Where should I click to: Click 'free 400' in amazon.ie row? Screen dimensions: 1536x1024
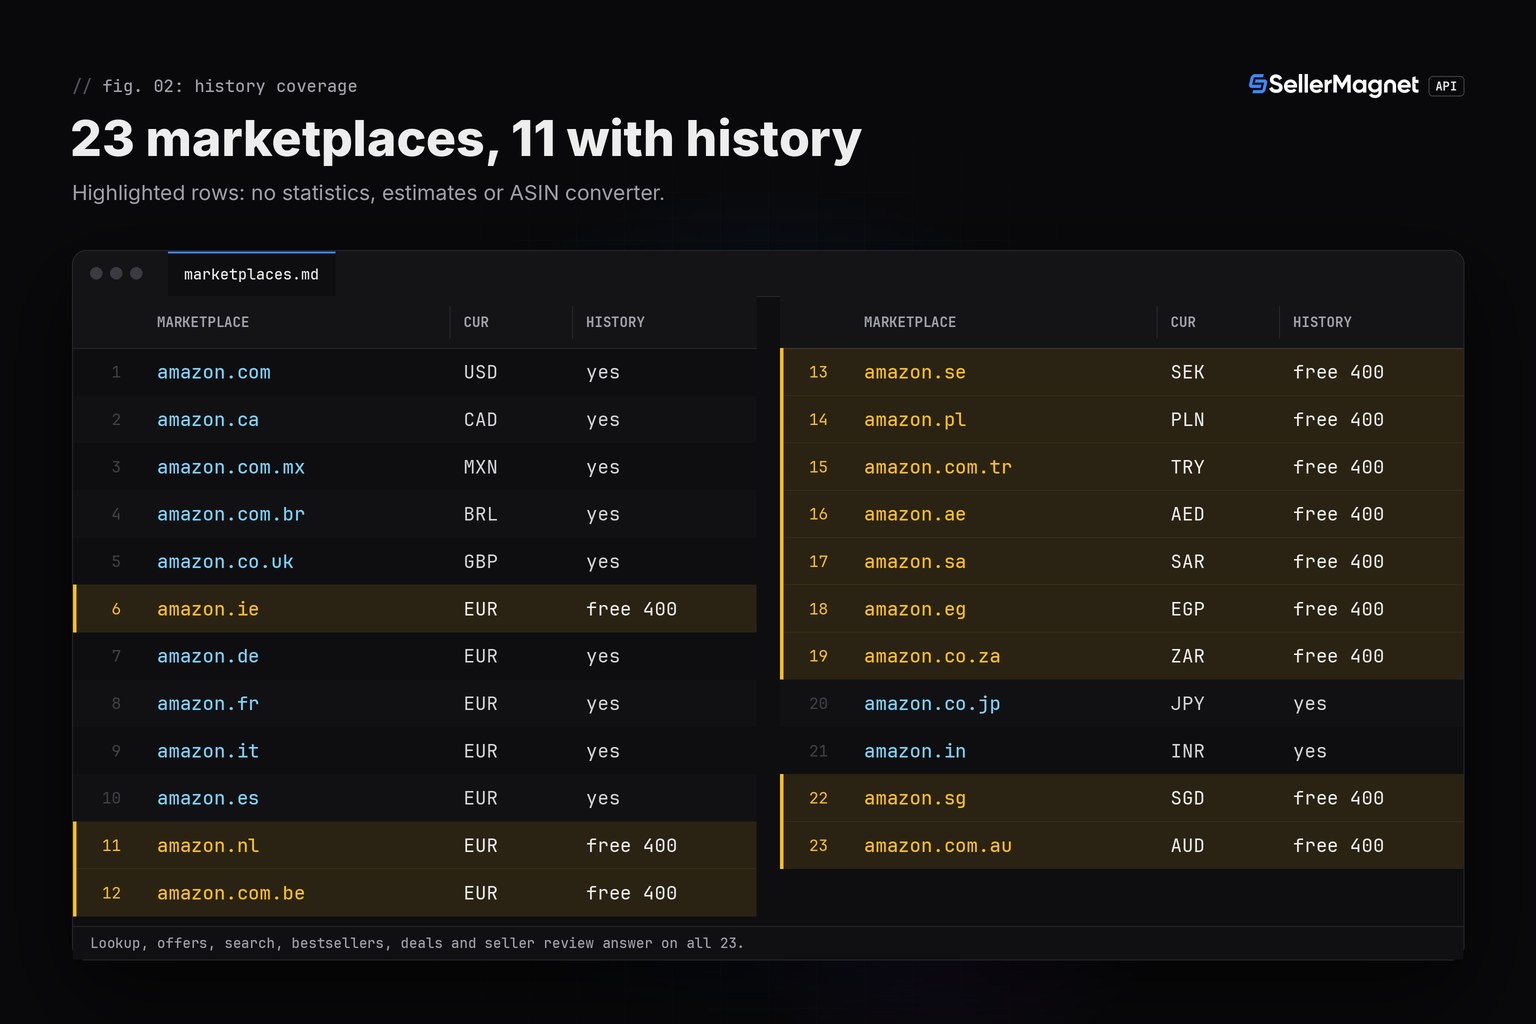pos(632,609)
